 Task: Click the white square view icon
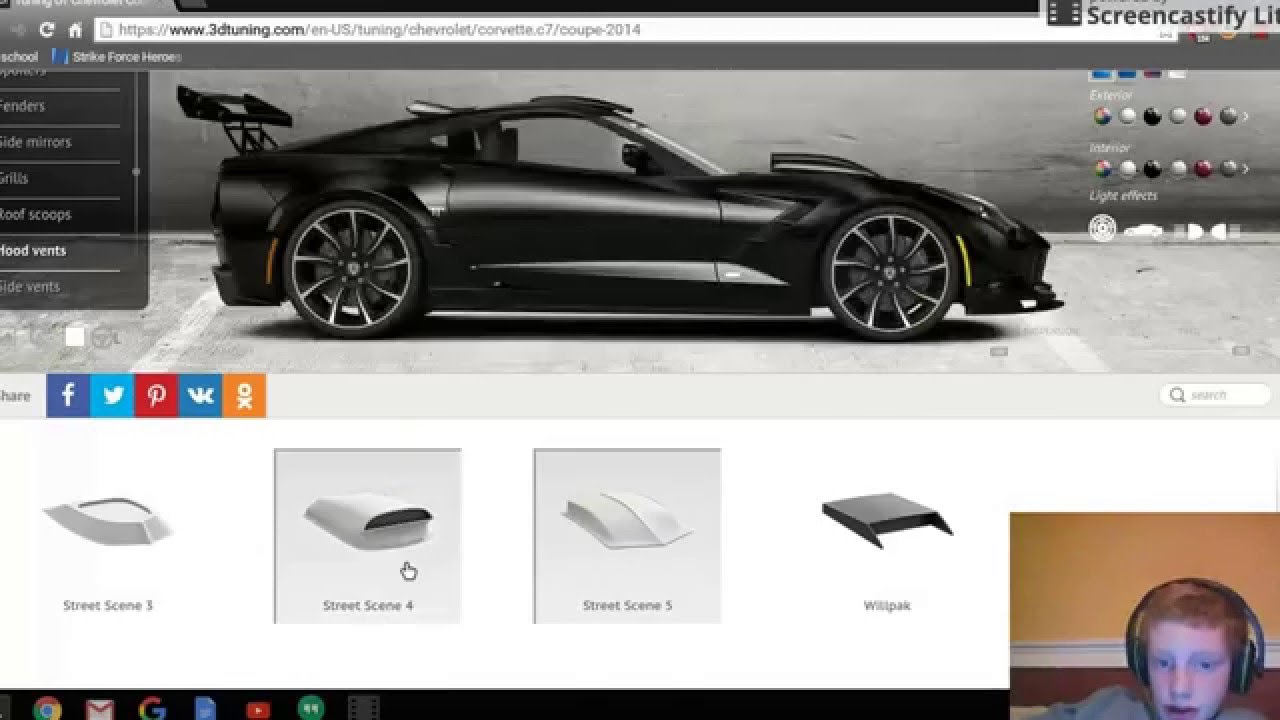point(74,337)
